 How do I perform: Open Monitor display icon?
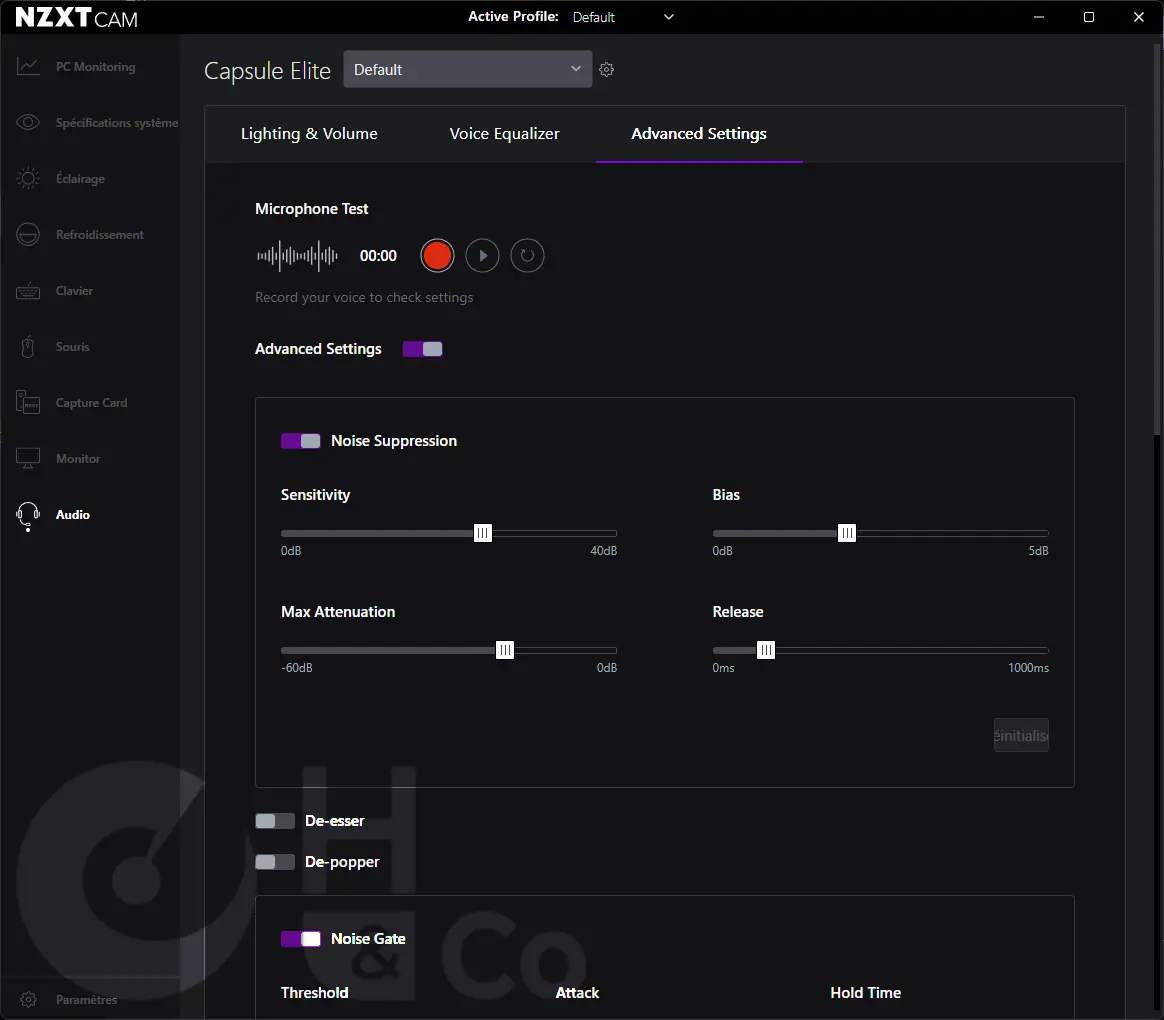(28, 458)
